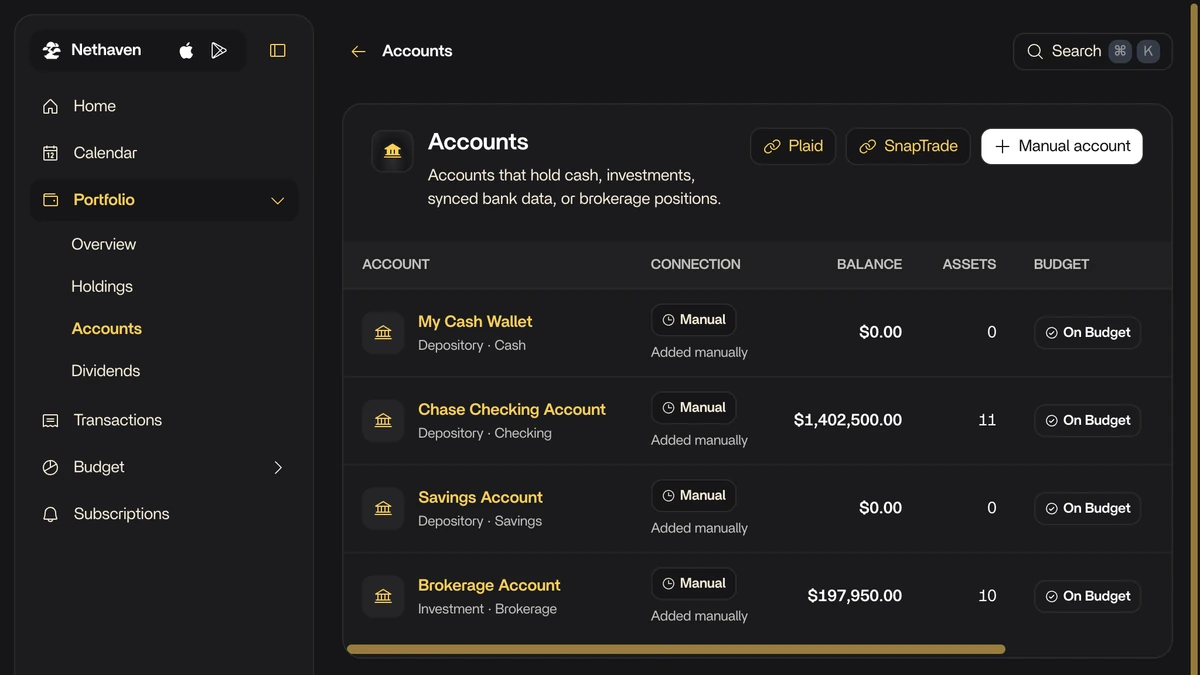Click the Search field
The width and height of the screenshot is (1200, 675).
point(1093,51)
